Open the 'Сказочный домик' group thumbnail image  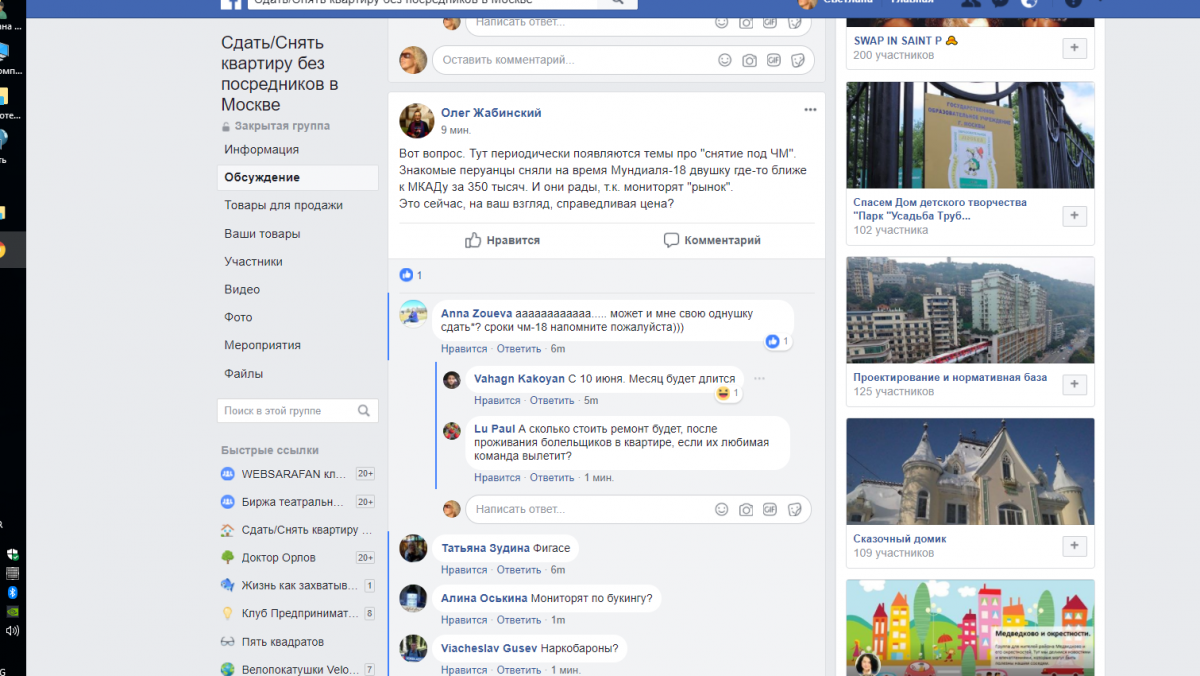[x=970, y=471]
